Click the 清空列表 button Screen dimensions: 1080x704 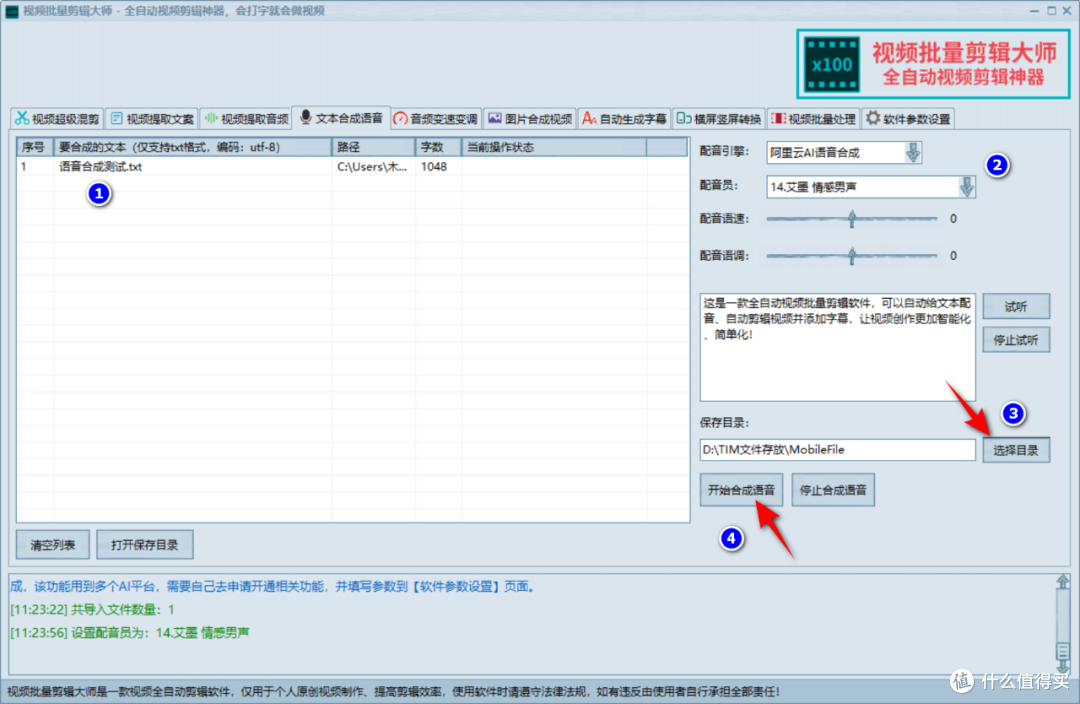pyautogui.click(x=53, y=545)
